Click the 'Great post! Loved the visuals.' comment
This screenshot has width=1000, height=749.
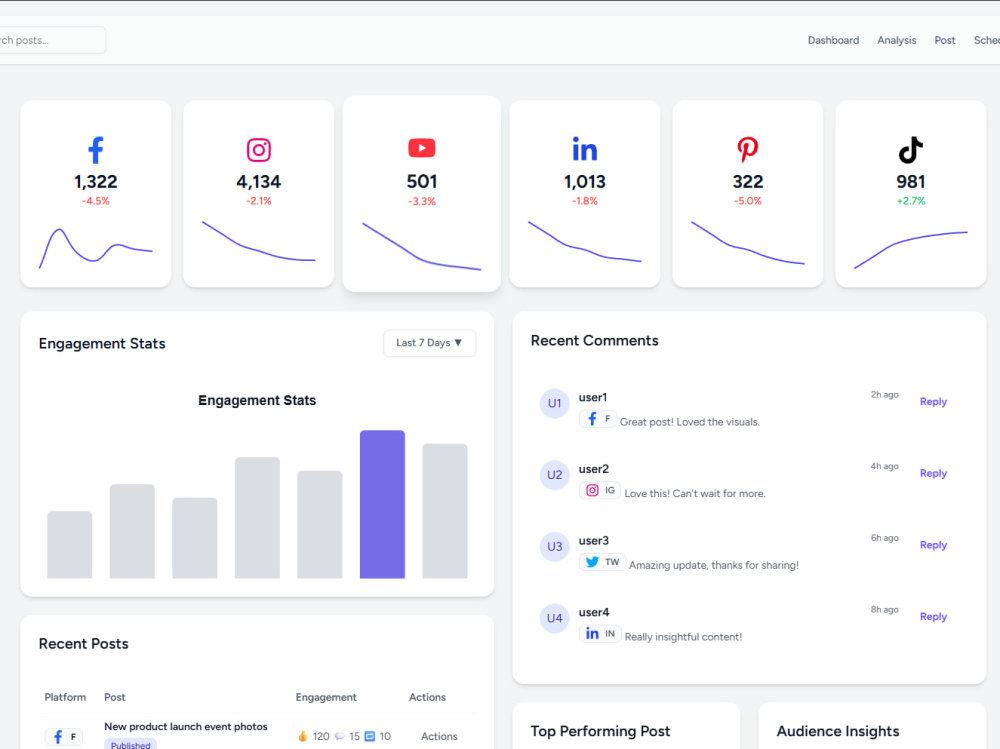click(x=689, y=422)
